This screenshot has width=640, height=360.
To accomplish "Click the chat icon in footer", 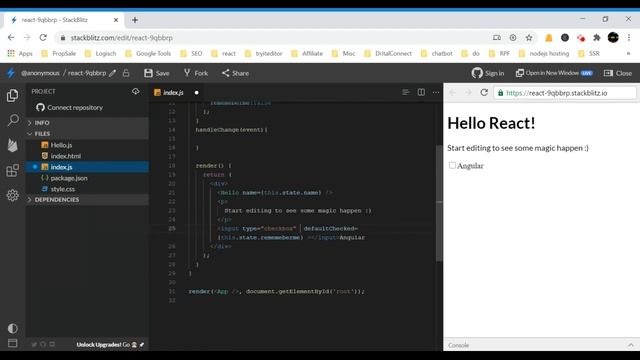I will pos(52,344).
